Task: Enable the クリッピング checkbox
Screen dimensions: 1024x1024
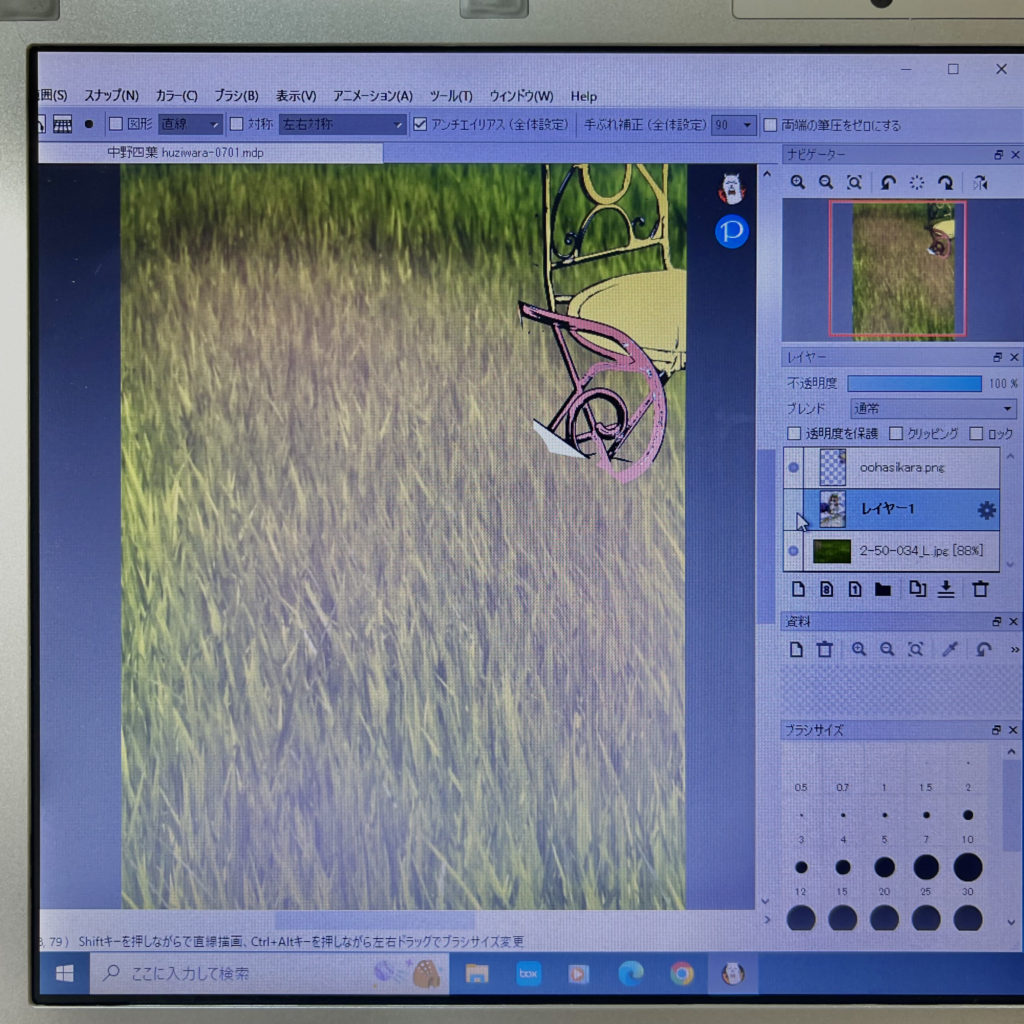Action: tap(896, 434)
